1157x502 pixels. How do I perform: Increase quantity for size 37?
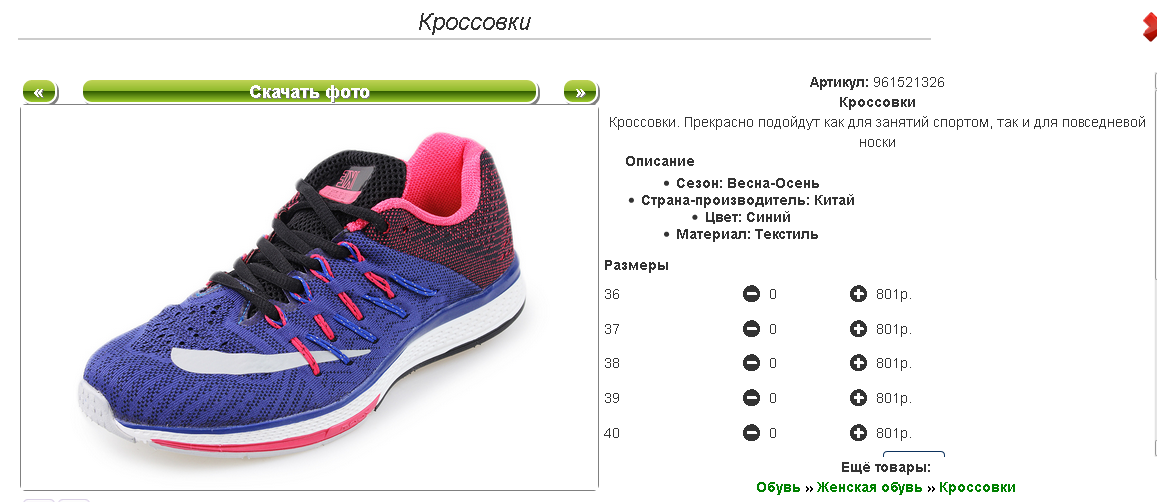[858, 329]
